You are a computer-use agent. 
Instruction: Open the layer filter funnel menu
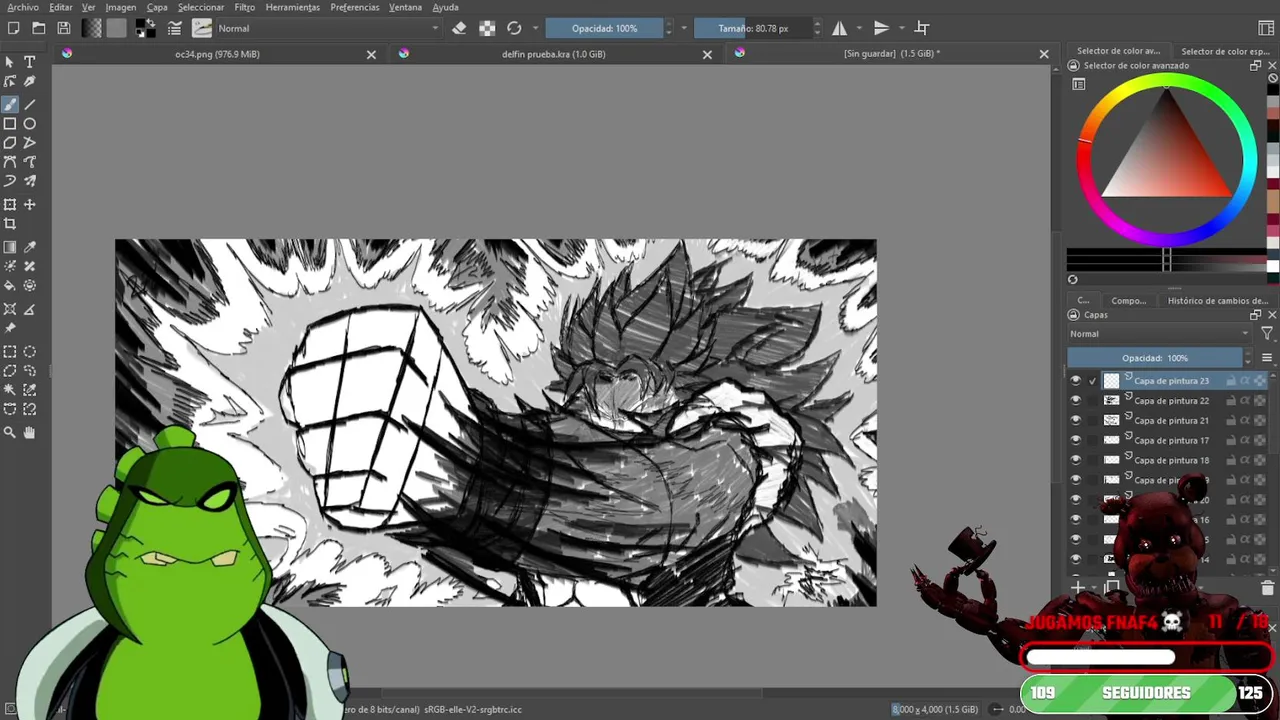point(1267,334)
